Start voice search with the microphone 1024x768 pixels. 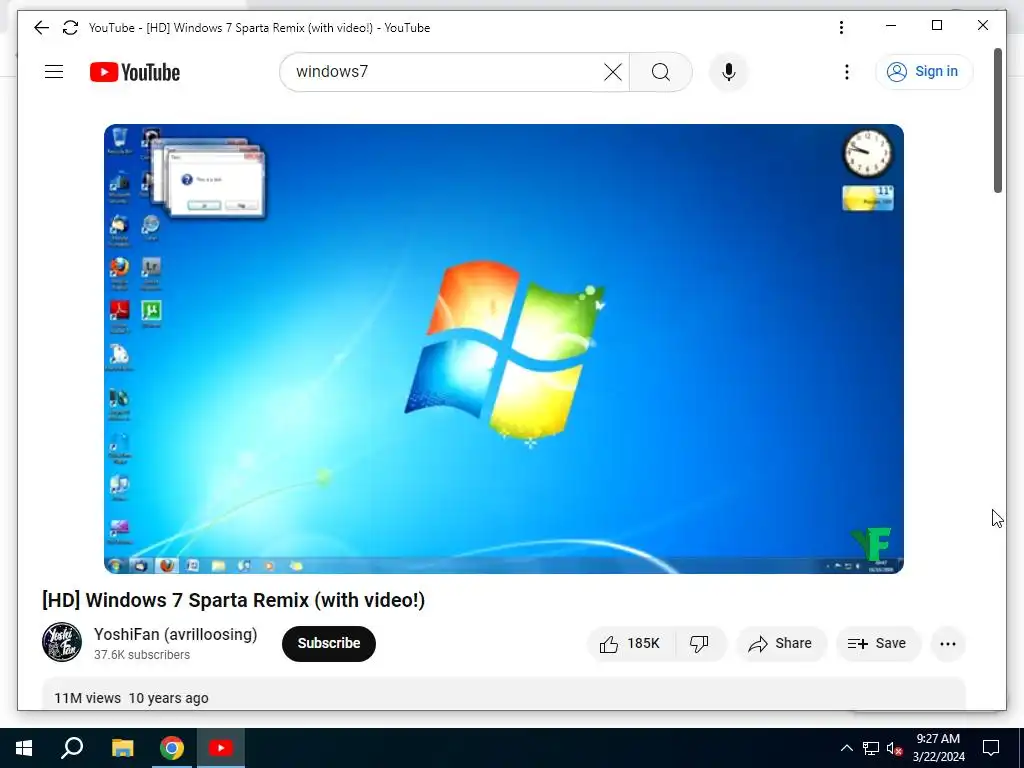[729, 72]
